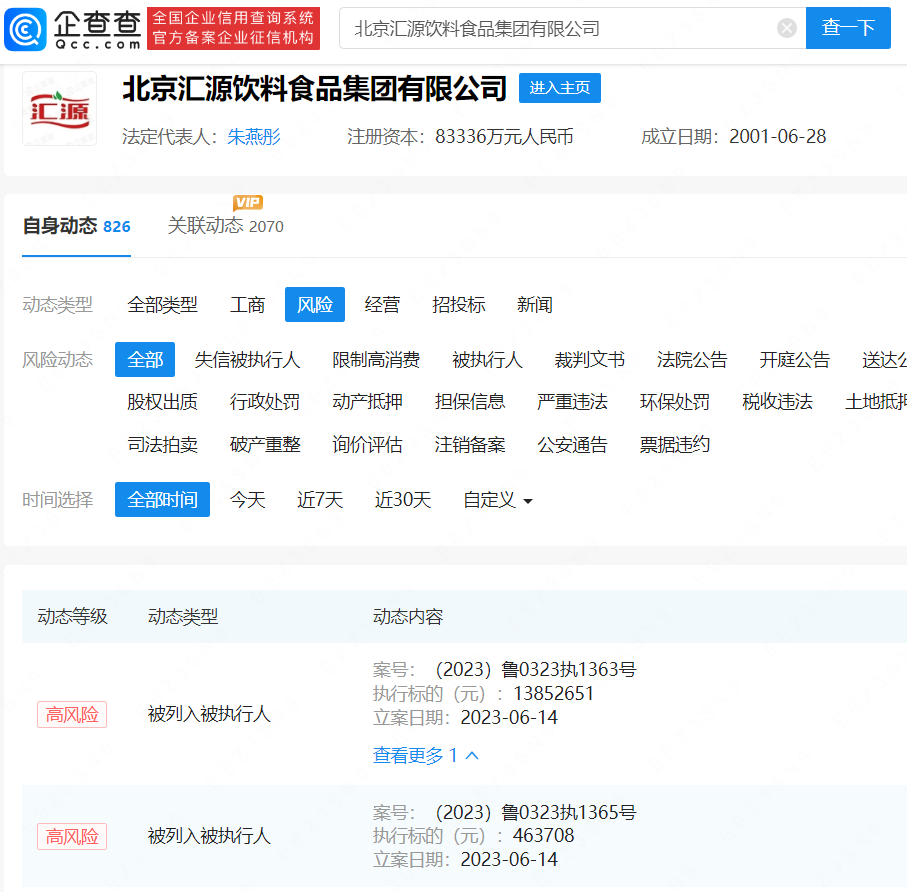The image size is (907, 892).
Task: Select 招投标 dynamic type filter
Action: point(459,304)
